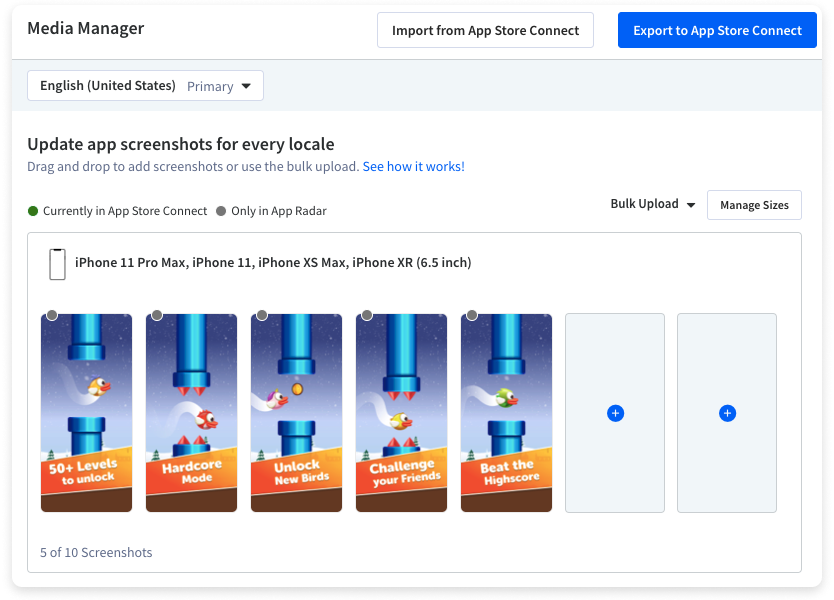
Task: Click the iPhone device icon
Action: [57, 264]
